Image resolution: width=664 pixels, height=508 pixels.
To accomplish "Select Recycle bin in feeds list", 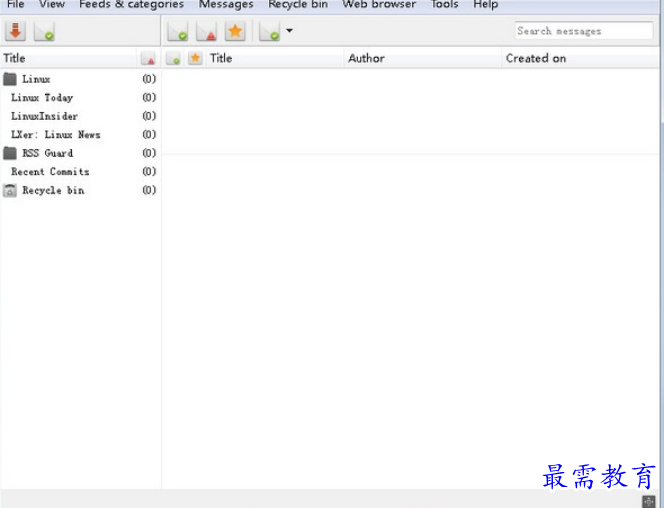I will pyautogui.click(x=80, y=190).
